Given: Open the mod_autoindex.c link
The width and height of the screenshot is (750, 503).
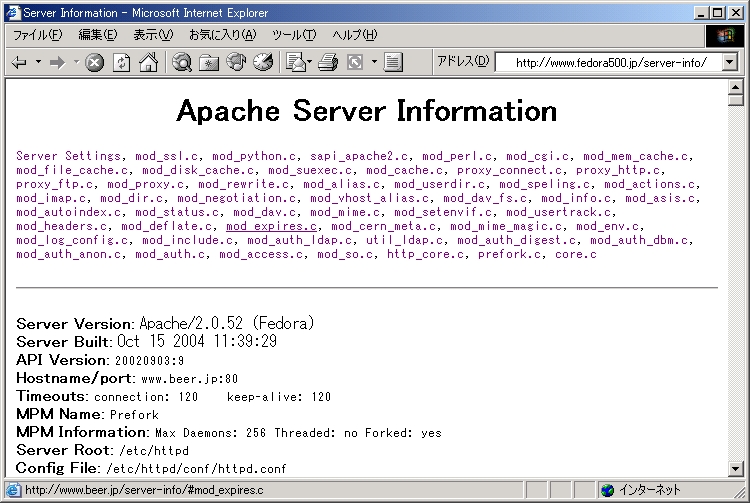Looking at the screenshot, I should (x=68, y=212).
